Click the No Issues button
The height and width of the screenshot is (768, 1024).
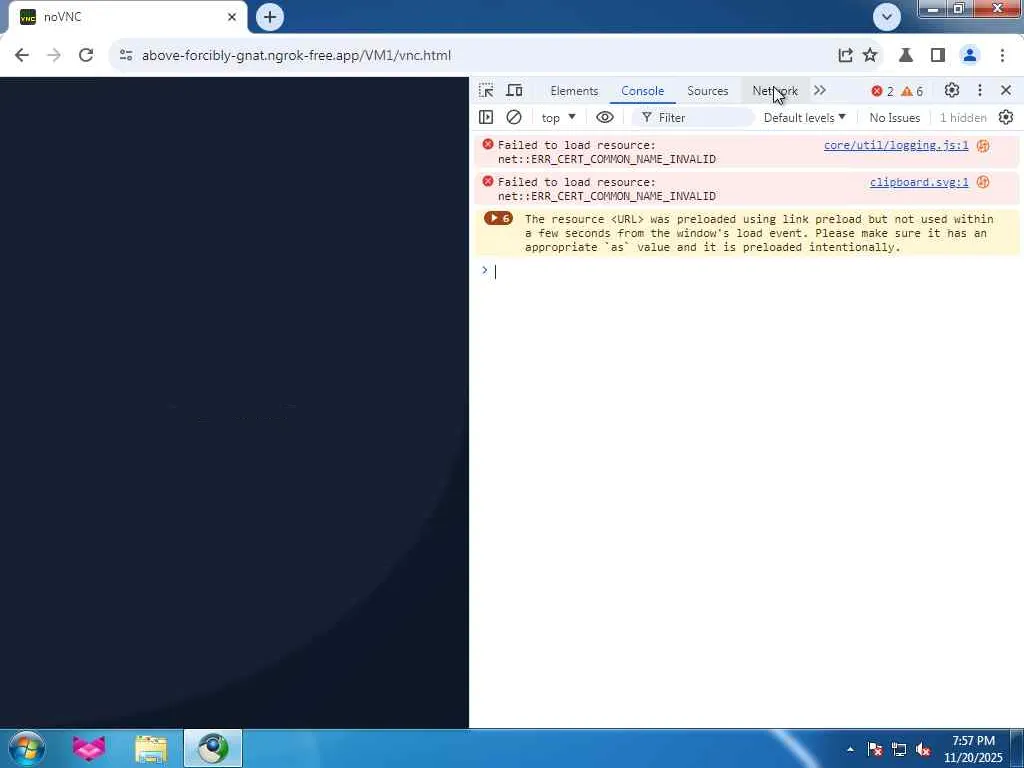click(x=895, y=118)
